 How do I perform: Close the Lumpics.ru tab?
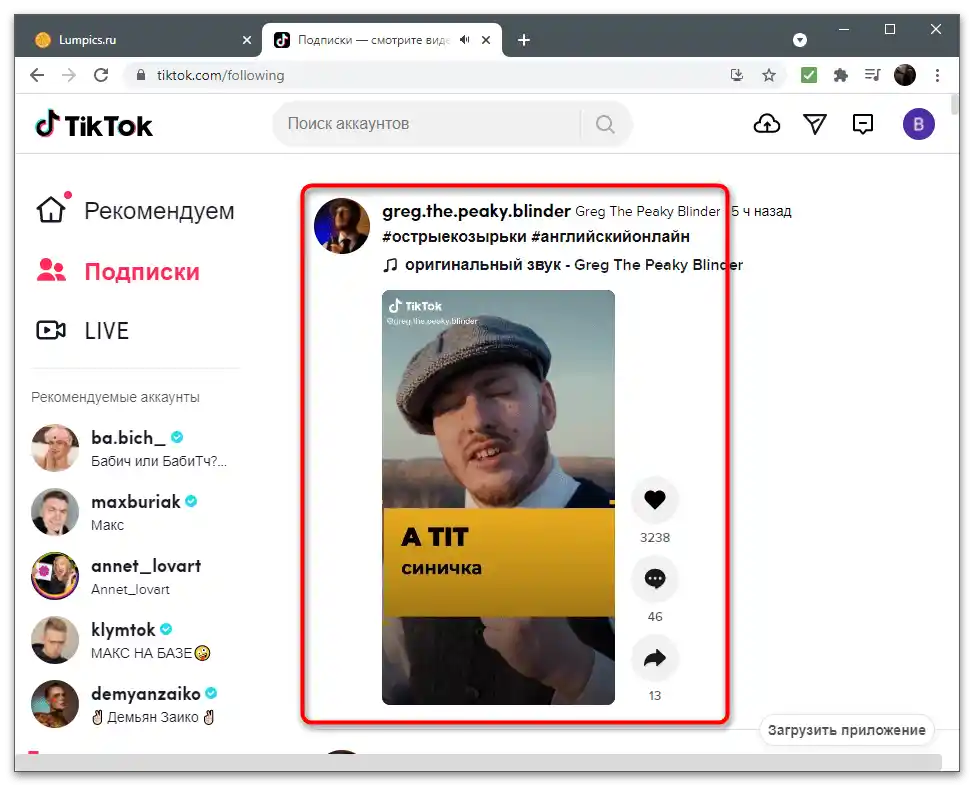(247, 40)
